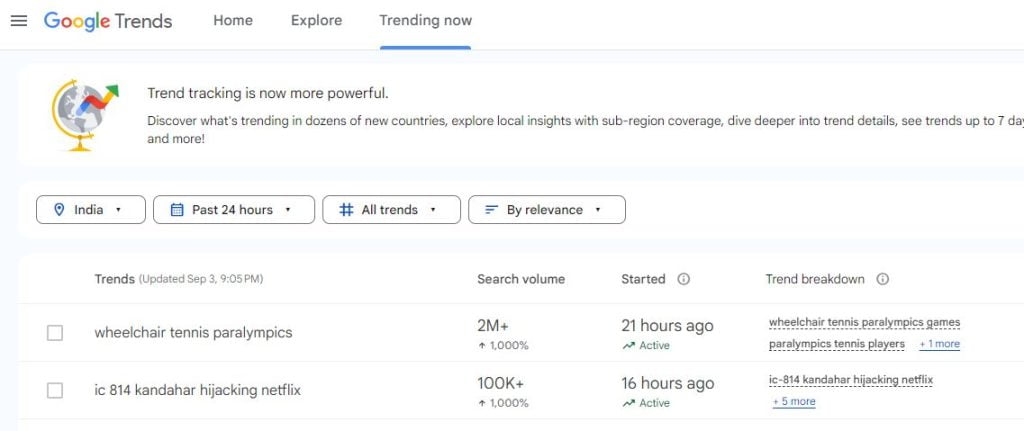Click sort icon in By relevance filter

[491, 210]
